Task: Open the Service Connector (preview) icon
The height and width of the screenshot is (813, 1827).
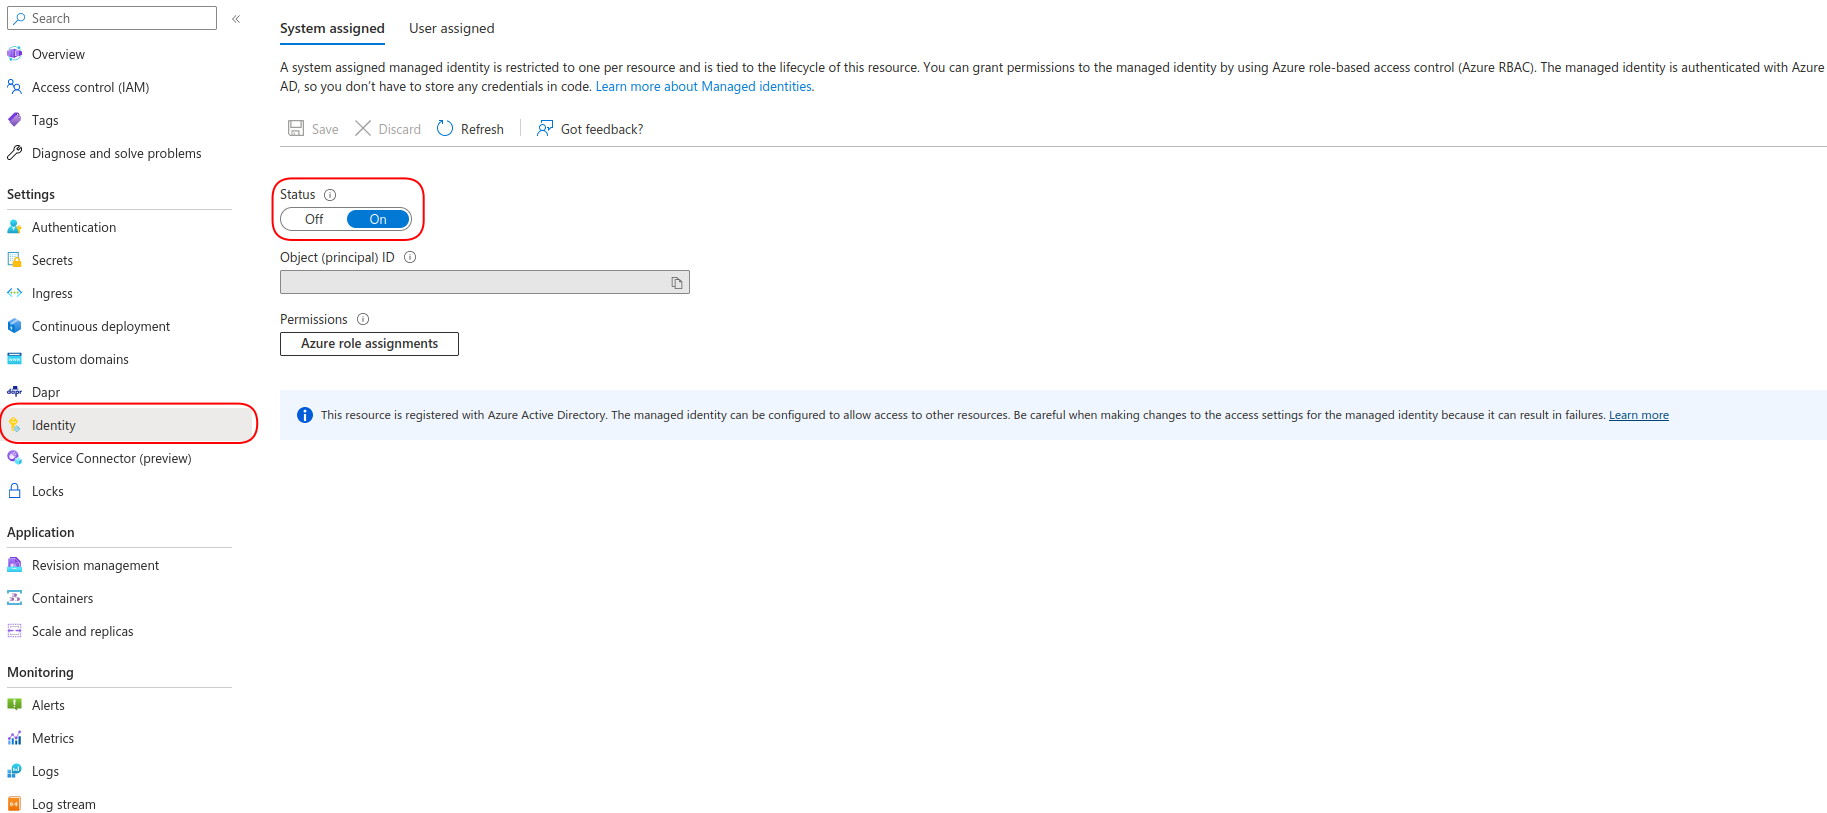Action: click(x=15, y=458)
